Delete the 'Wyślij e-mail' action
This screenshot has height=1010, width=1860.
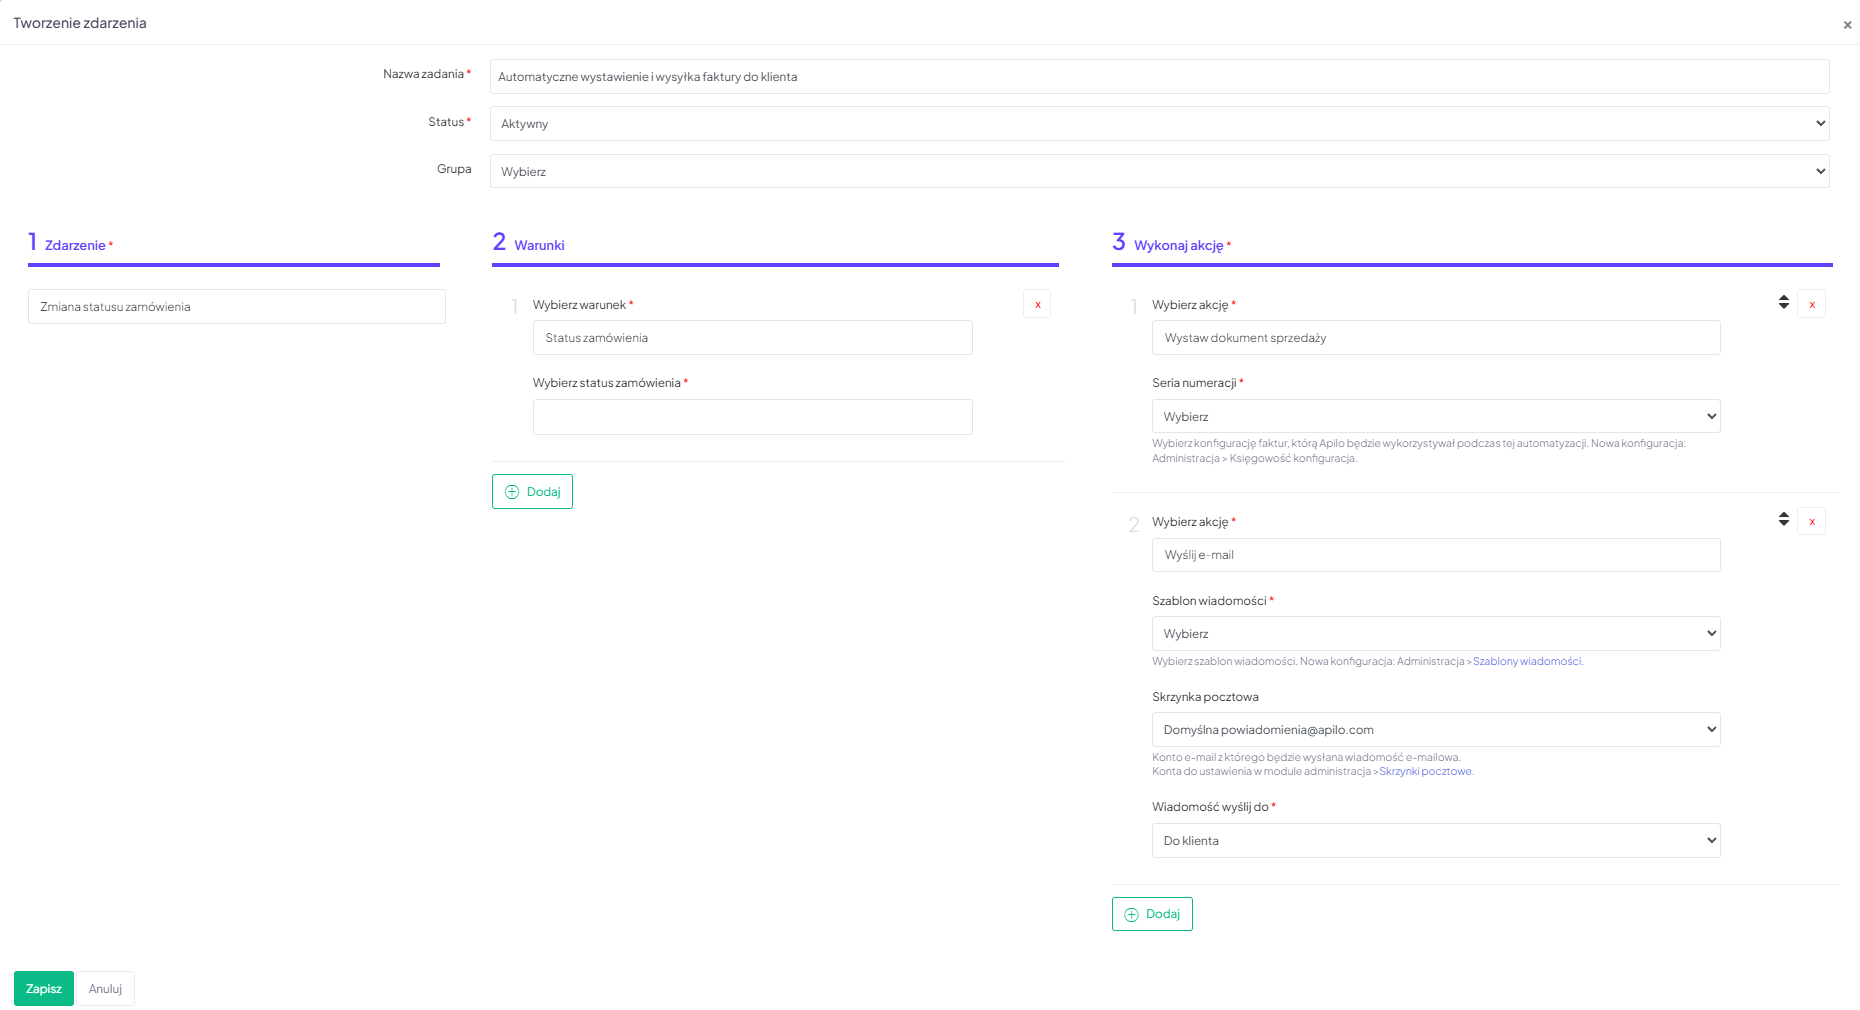(1811, 521)
